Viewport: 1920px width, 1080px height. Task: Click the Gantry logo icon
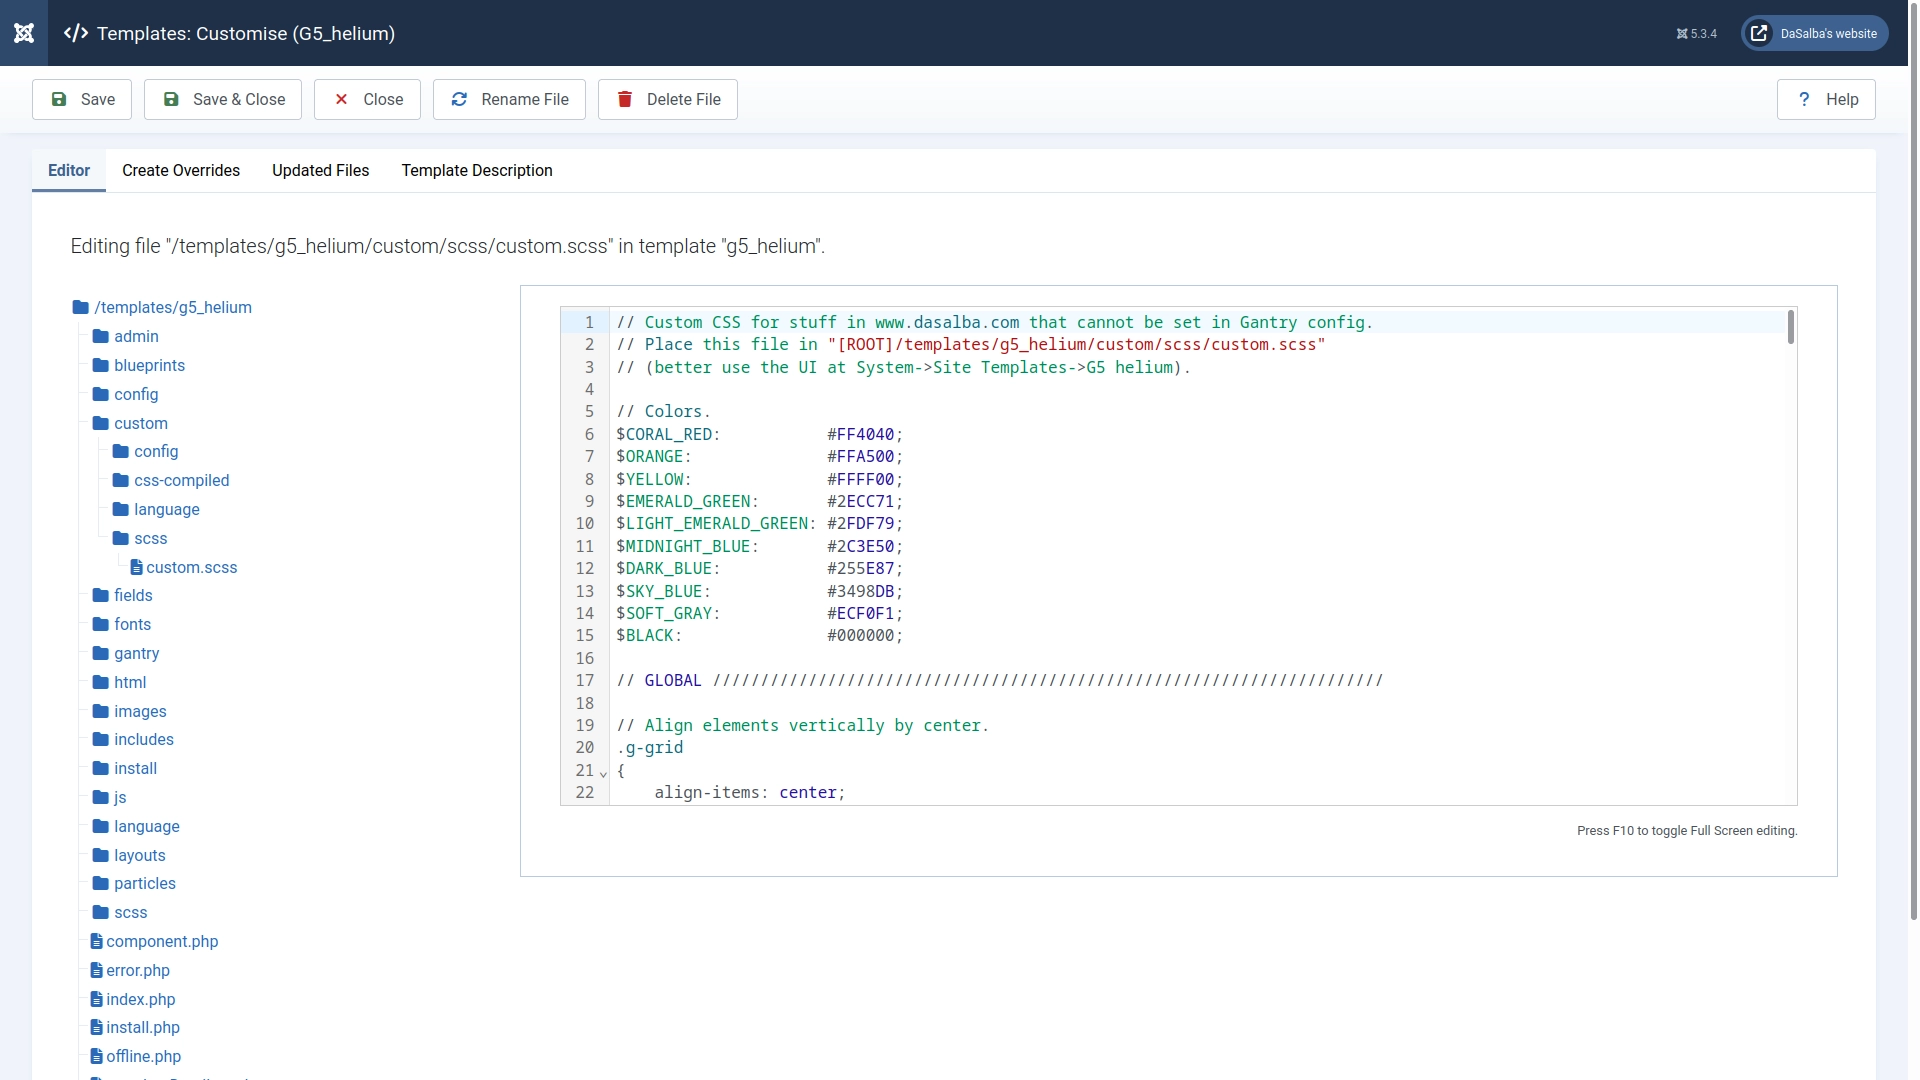point(24,33)
